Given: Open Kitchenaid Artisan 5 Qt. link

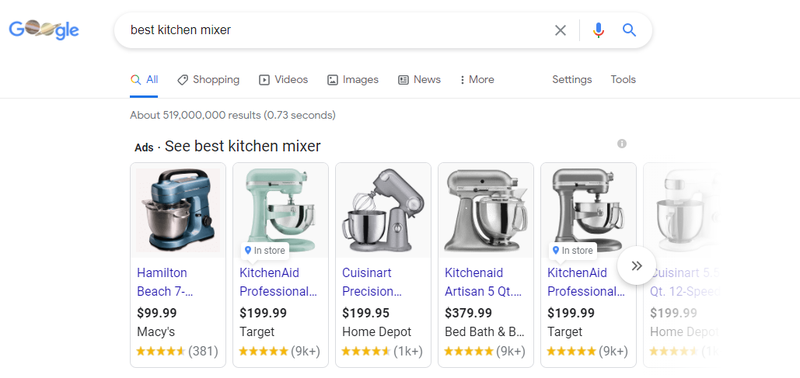Looking at the screenshot, I should (x=483, y=282).
